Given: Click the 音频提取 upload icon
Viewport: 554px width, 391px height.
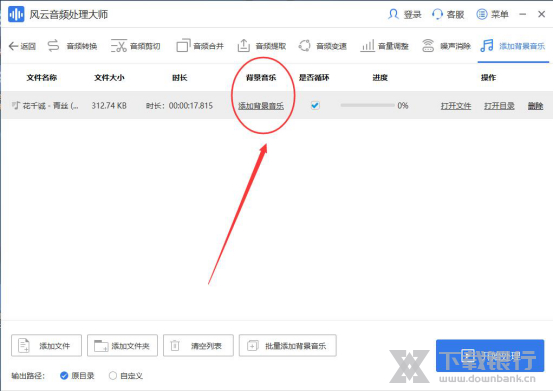Looking at the screenshot, I should [x=244, y=46].
